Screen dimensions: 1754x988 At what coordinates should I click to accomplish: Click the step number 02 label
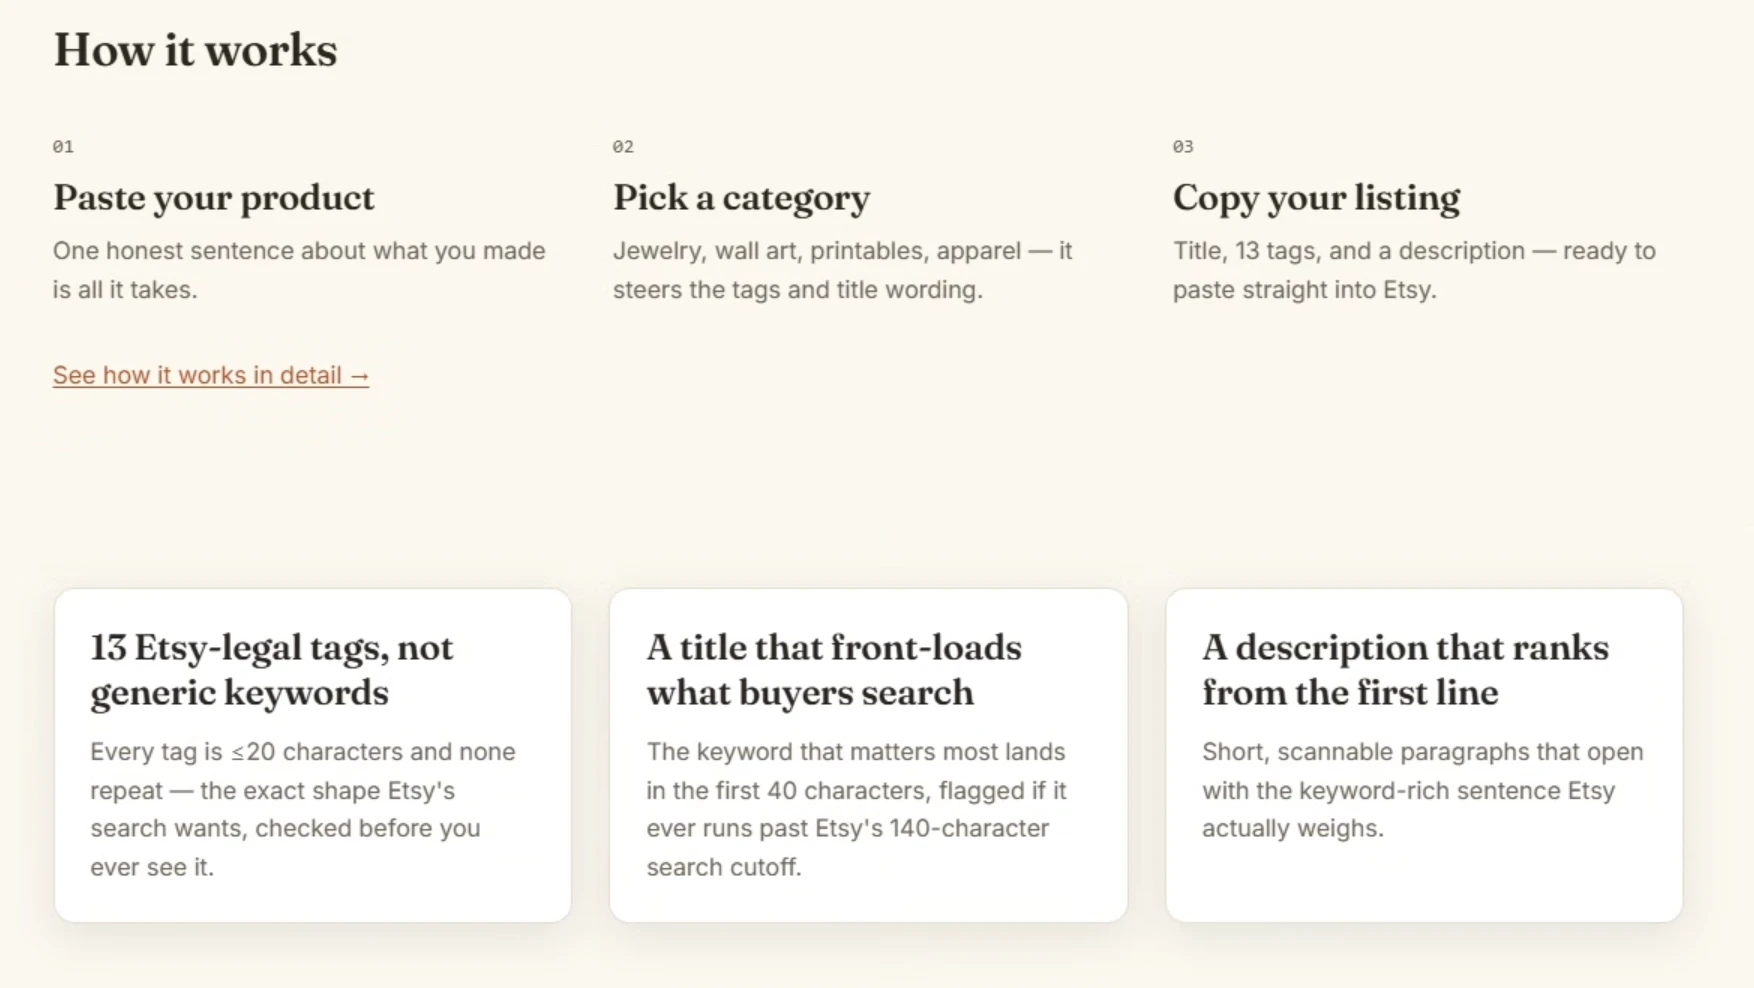623,146
